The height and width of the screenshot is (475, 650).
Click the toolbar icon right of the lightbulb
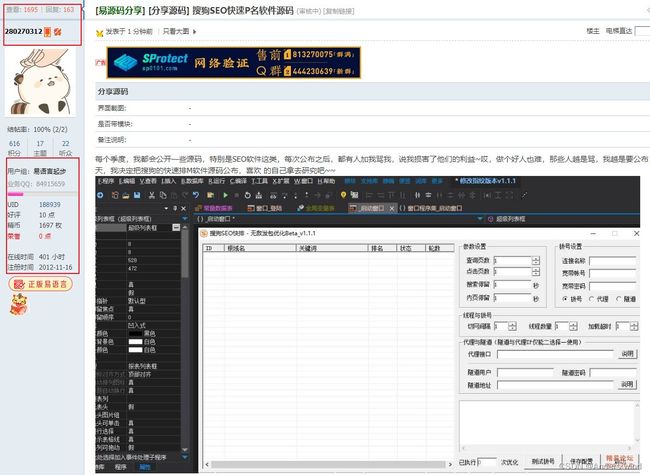coord(354,195)
